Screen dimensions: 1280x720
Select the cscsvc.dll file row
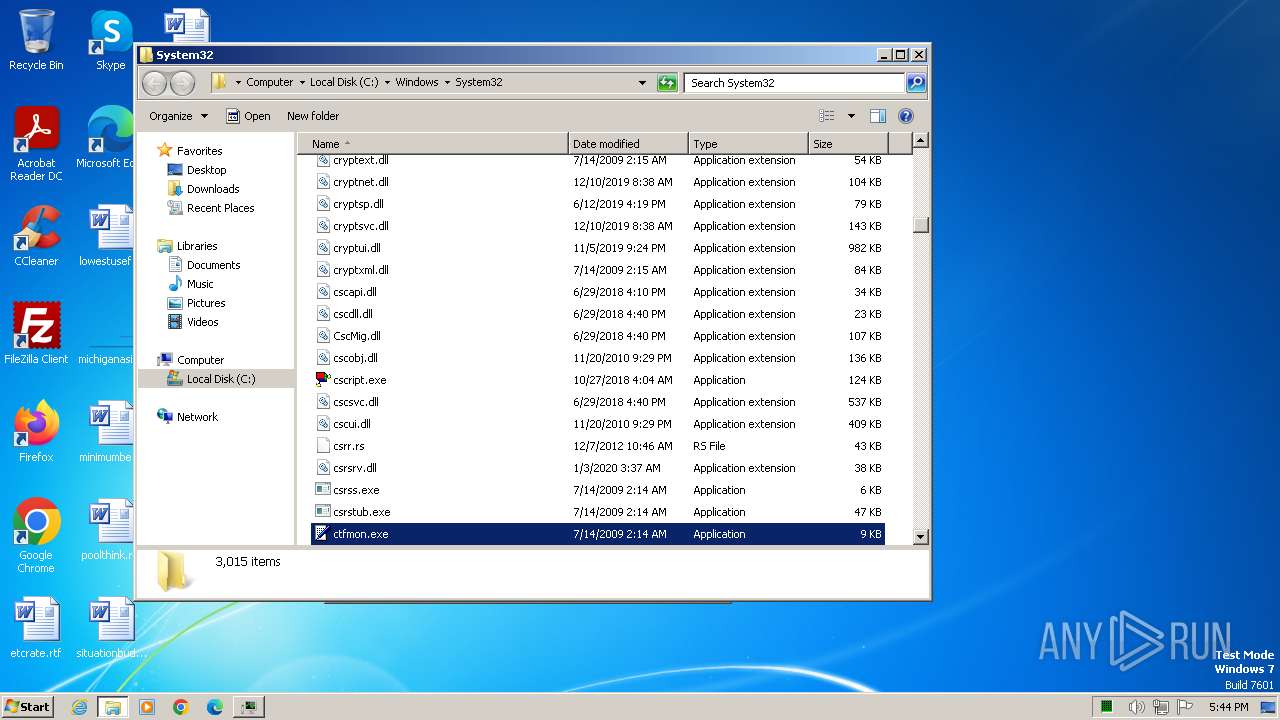pyautogui.click(x=598, y=402)
